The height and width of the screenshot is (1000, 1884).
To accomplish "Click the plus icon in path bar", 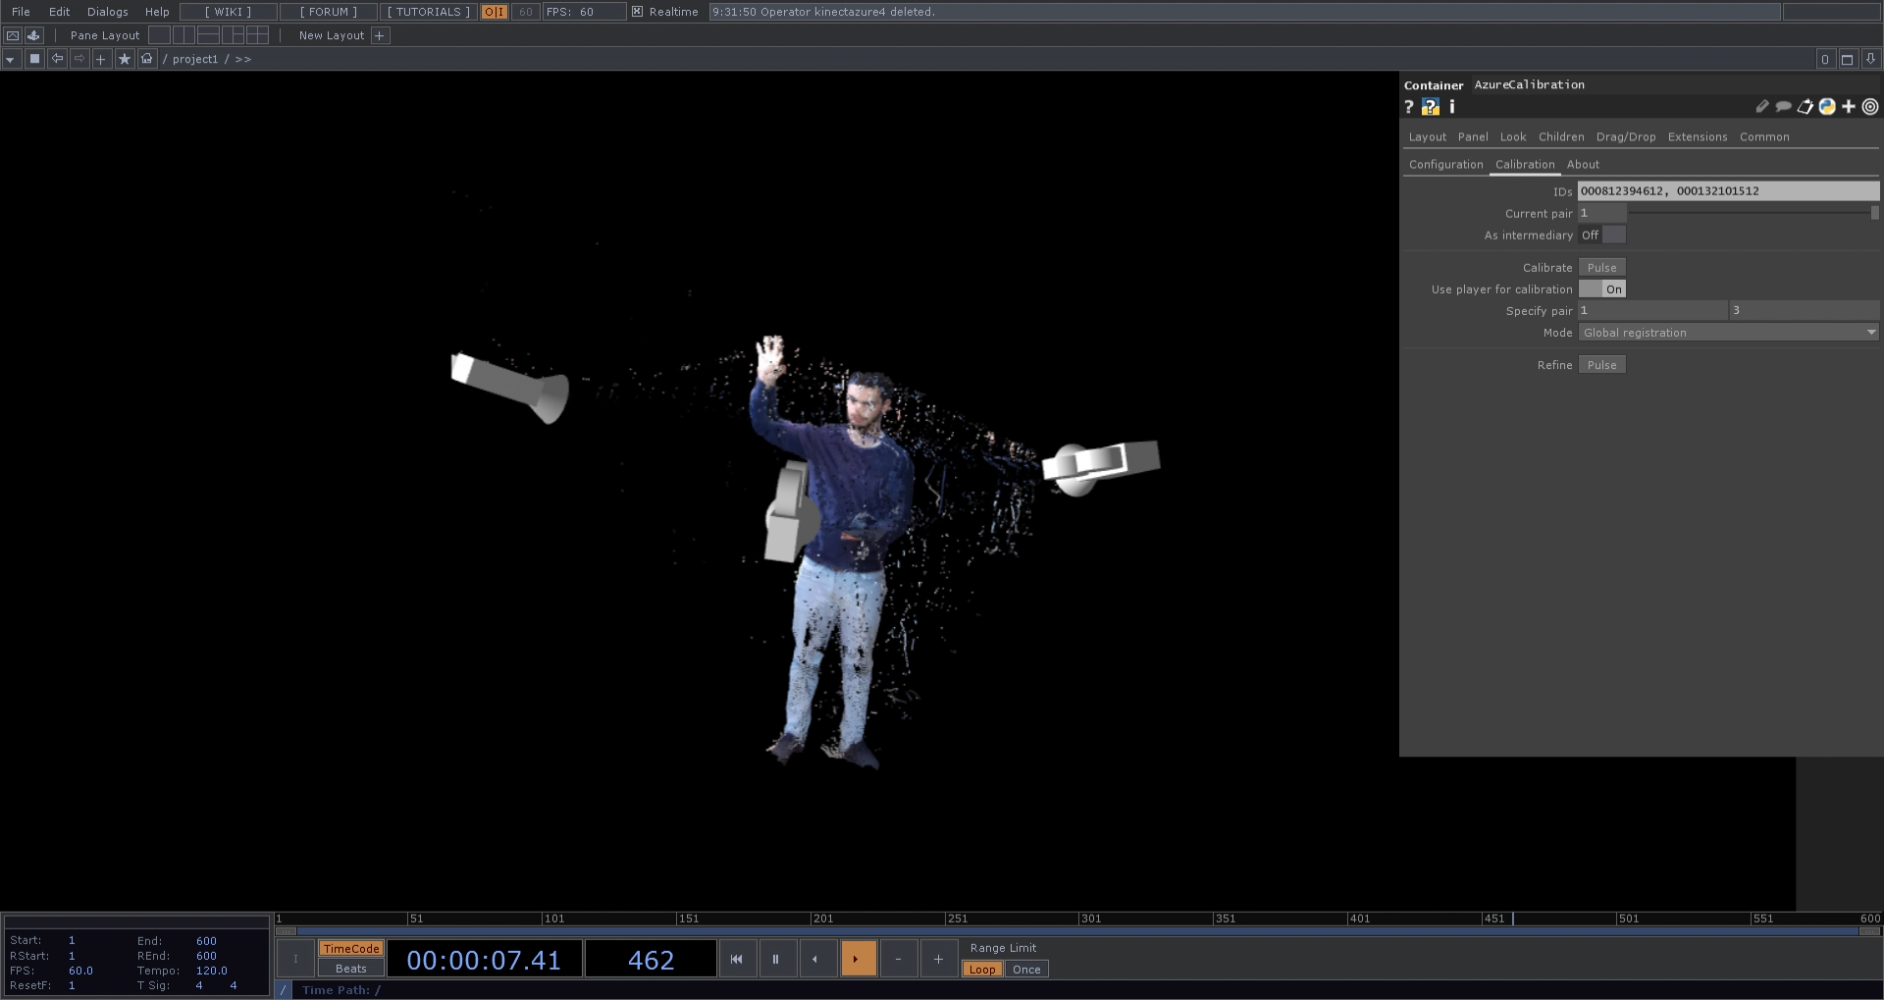I will [x=101, y=59].
